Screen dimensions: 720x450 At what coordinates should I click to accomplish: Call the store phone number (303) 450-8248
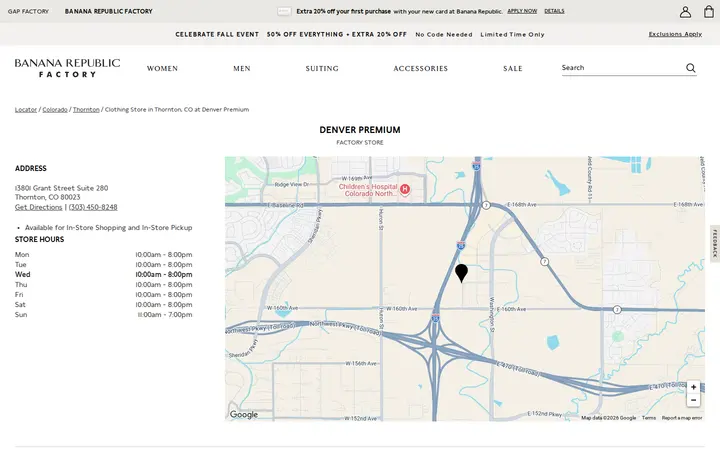coord(93,207)
